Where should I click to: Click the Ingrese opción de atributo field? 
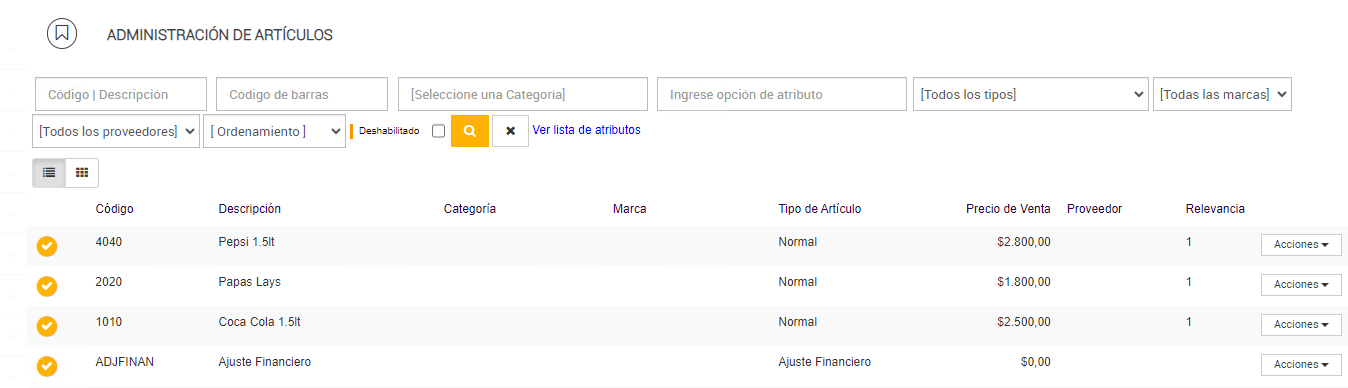coord(781,94)
